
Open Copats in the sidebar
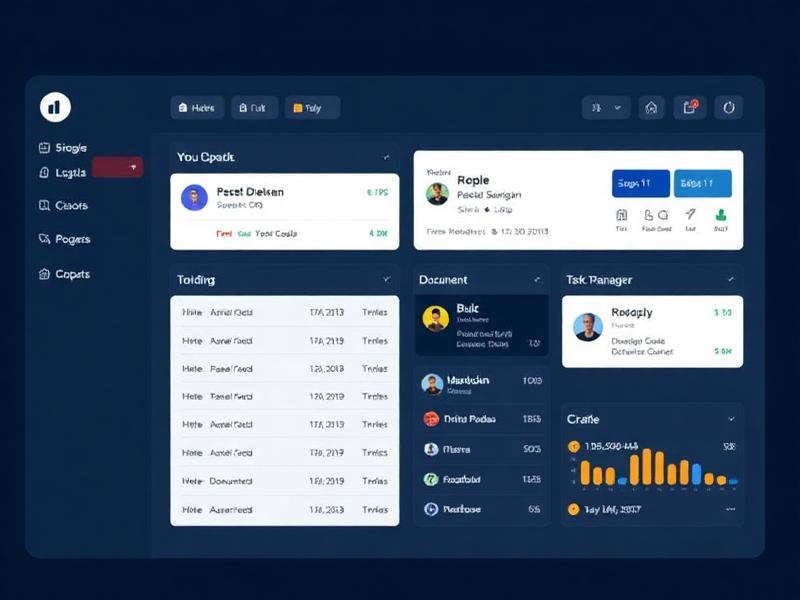click(64, 274)
